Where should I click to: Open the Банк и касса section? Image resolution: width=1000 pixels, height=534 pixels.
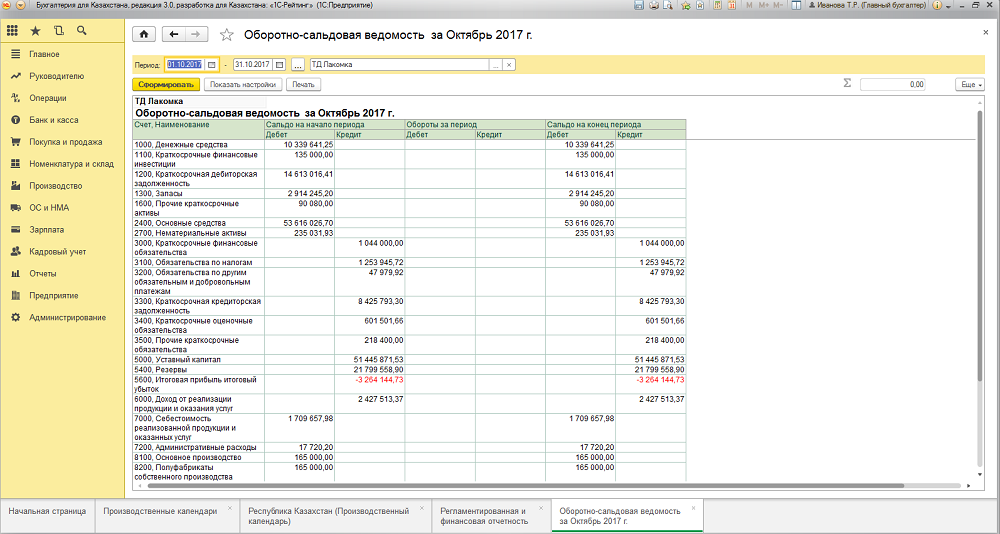coord(54,120)
